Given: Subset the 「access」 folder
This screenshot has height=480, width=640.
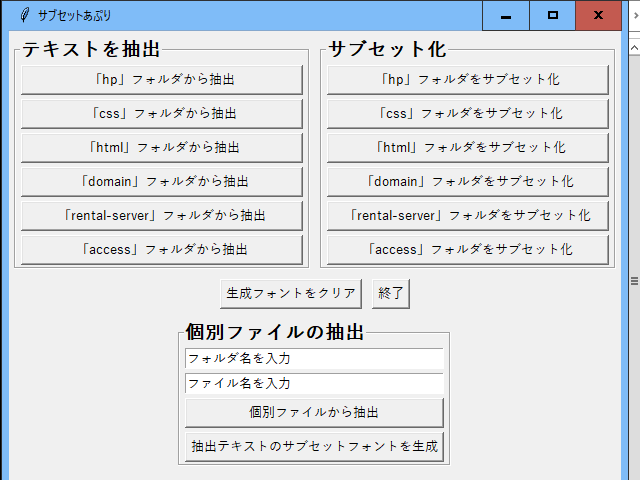Looking at the screenshot, I should (468, 249).
